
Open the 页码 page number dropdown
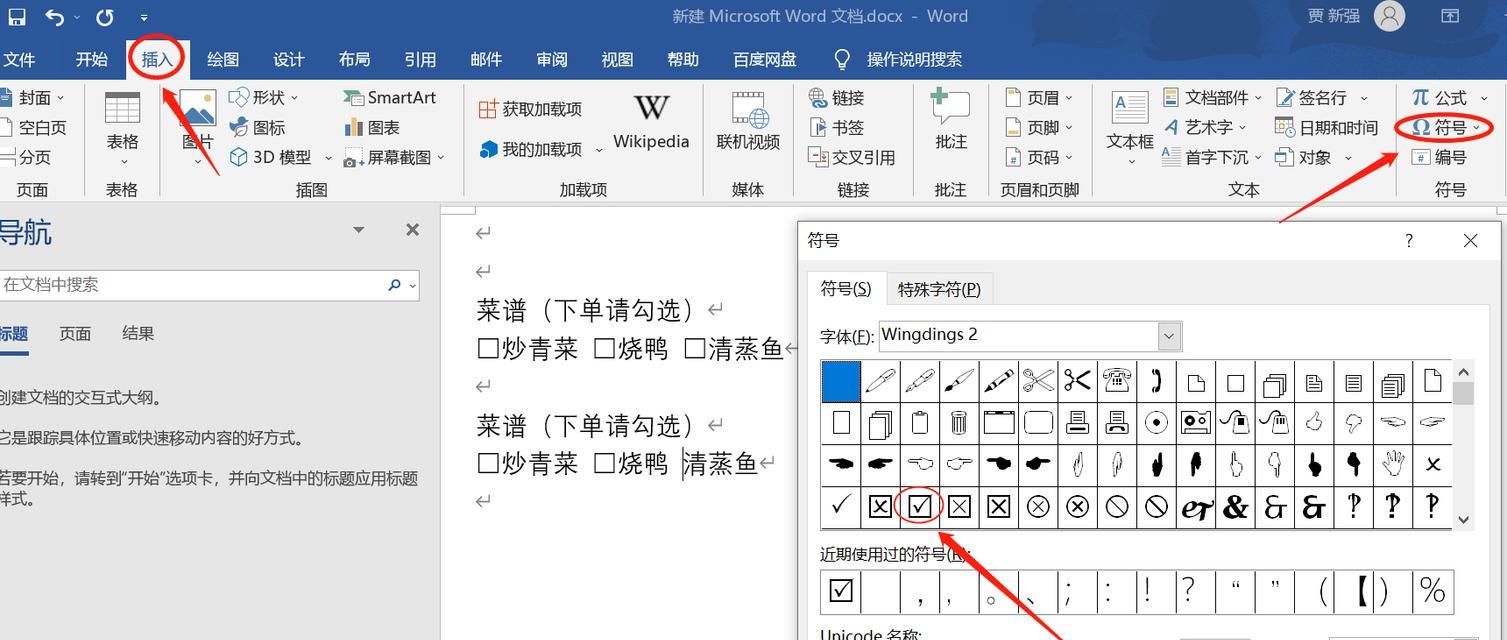[x=1038, y=158]
